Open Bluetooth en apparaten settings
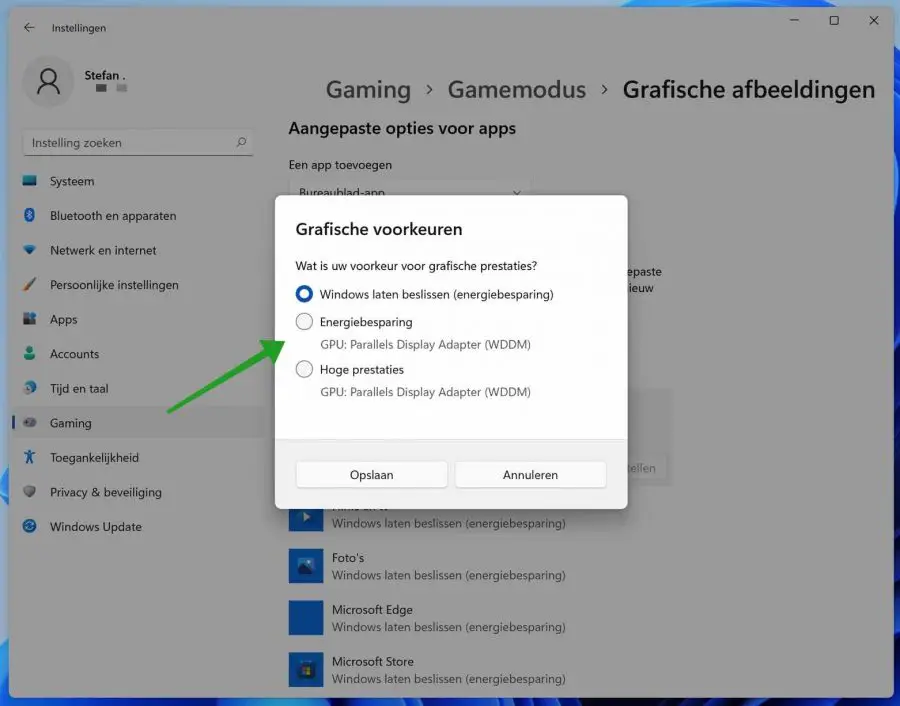900x706 pixels. tap(138, 215)
